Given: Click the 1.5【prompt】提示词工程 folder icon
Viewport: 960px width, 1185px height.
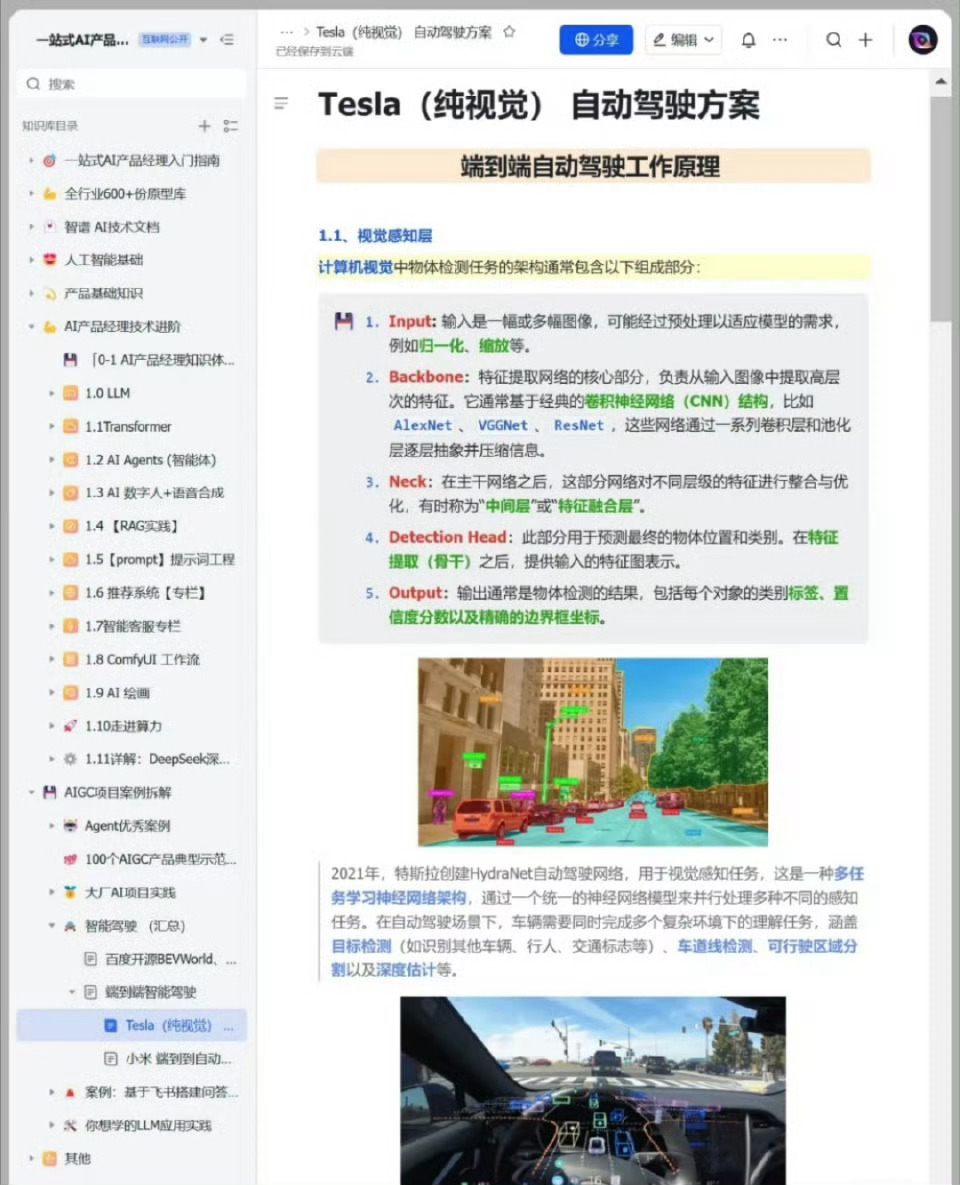Looking at the screenshot, I should point(70,559).
